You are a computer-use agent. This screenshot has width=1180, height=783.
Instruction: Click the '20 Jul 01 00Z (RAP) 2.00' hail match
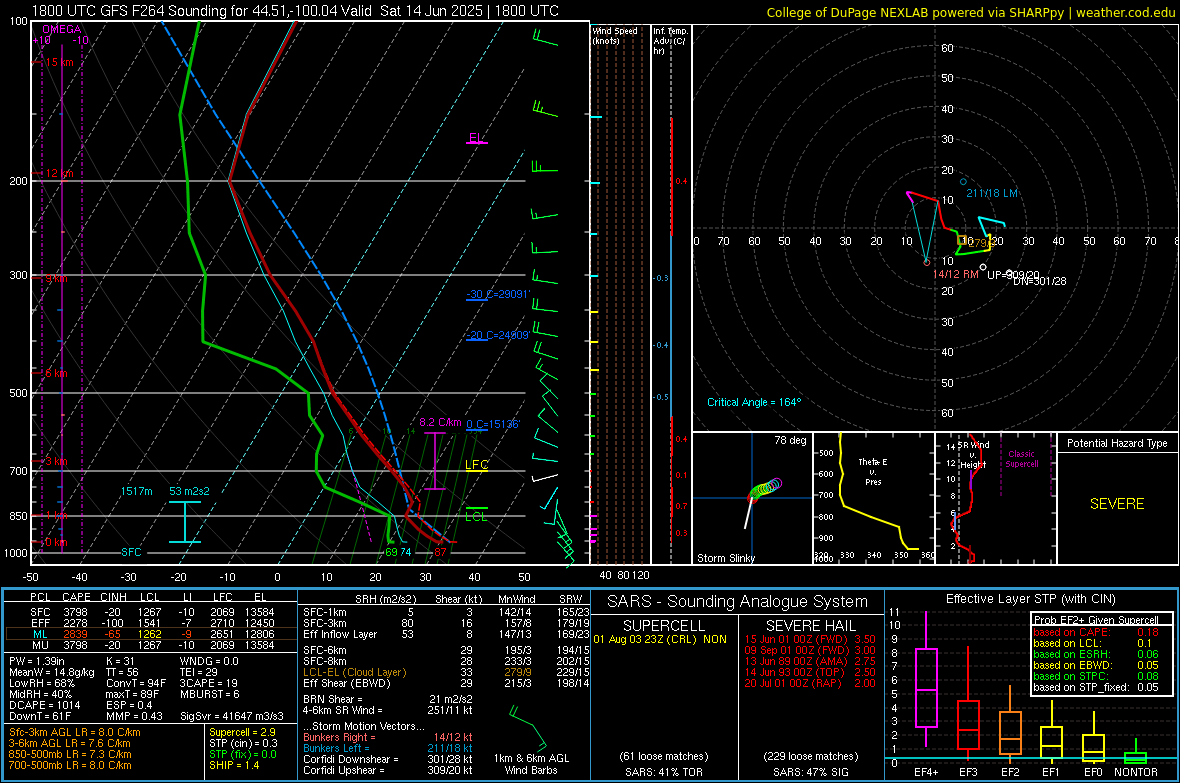point(810,683)
